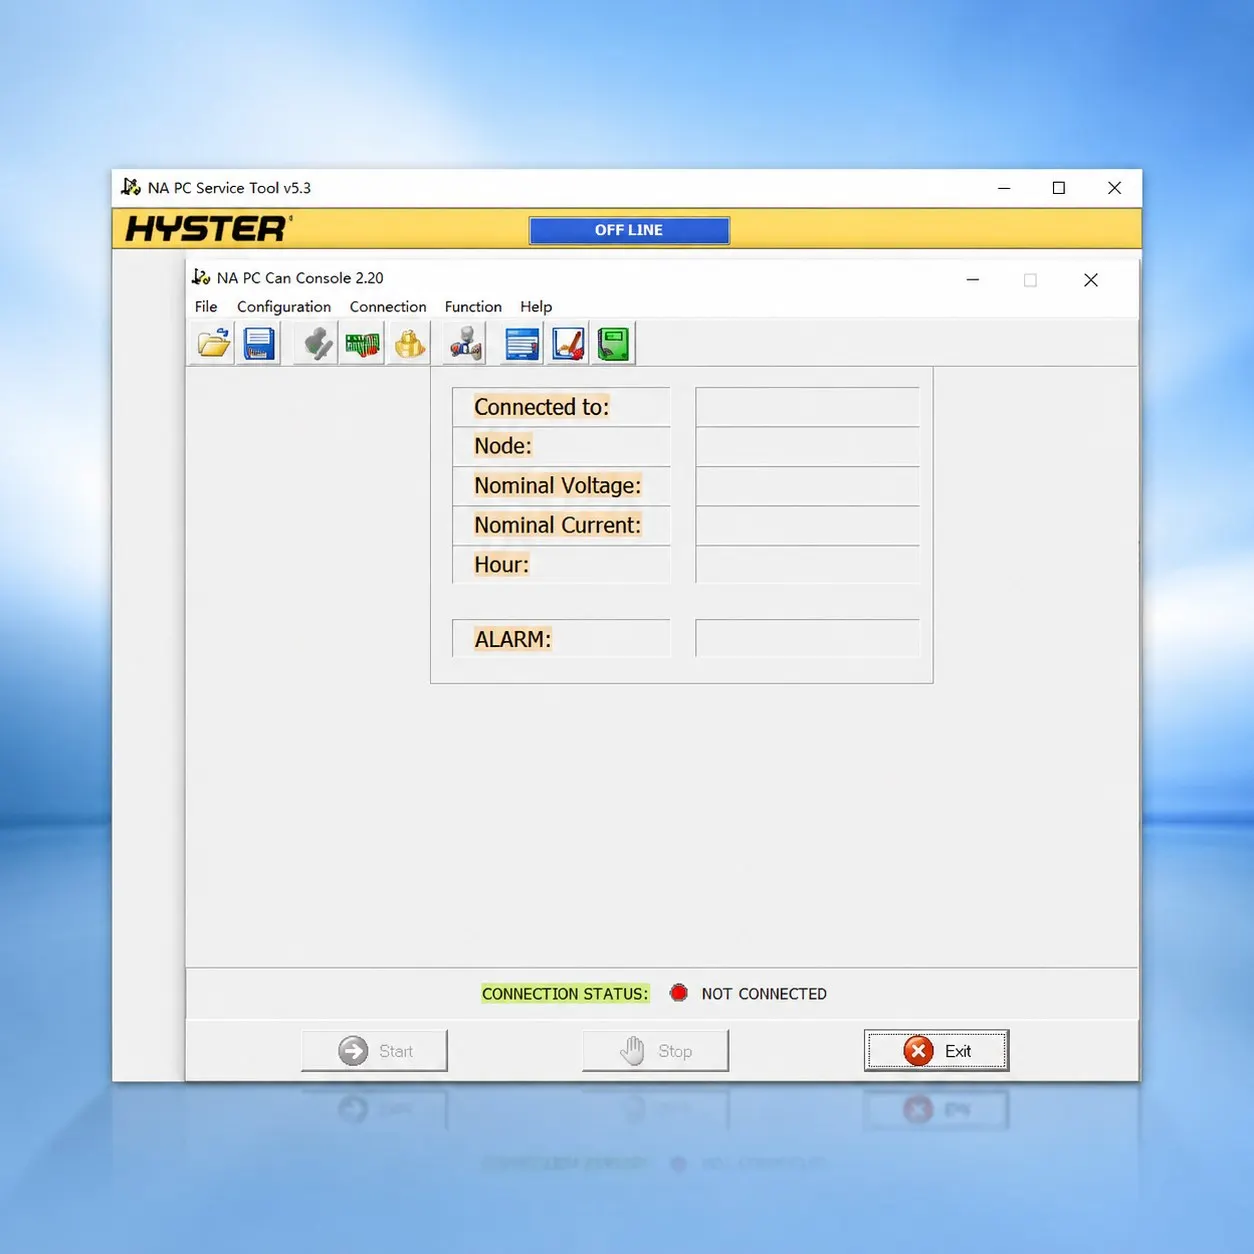Open the Connection menu

[x=388, y=307]
